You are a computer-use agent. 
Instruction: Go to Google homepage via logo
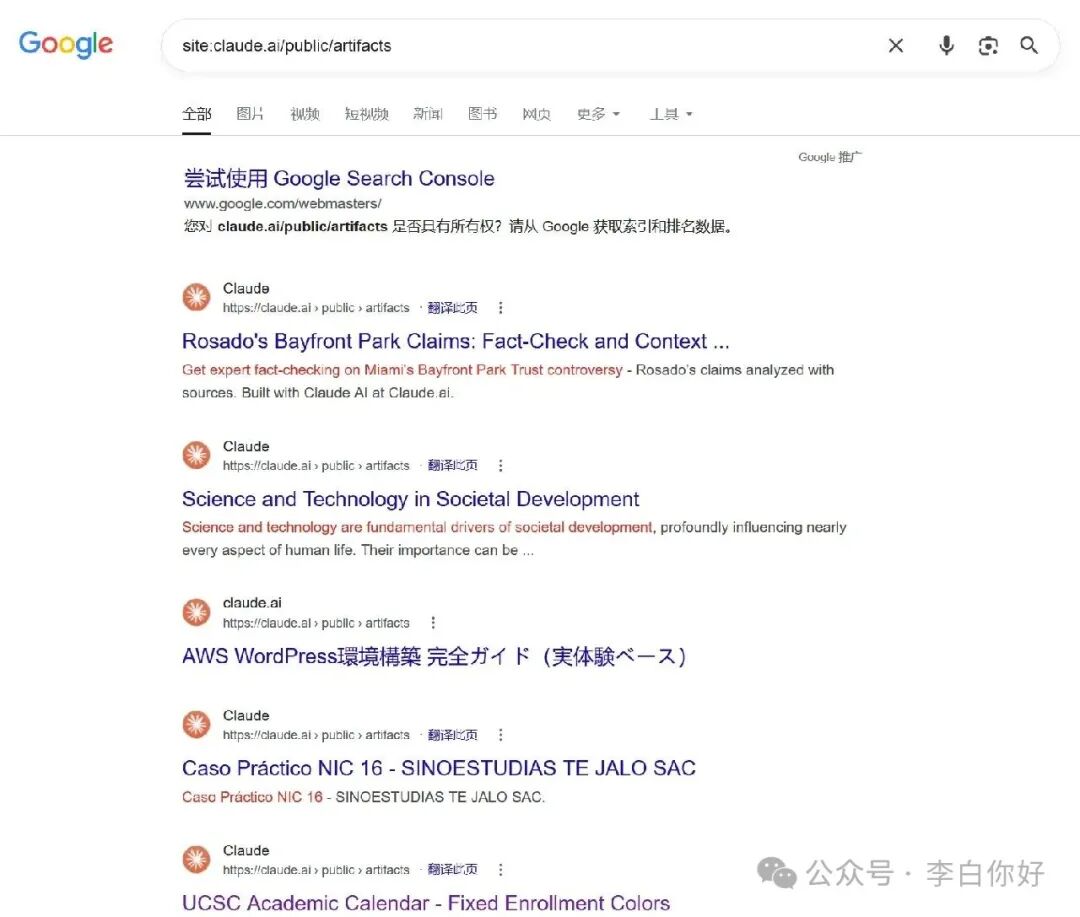(x=65, y=44)
